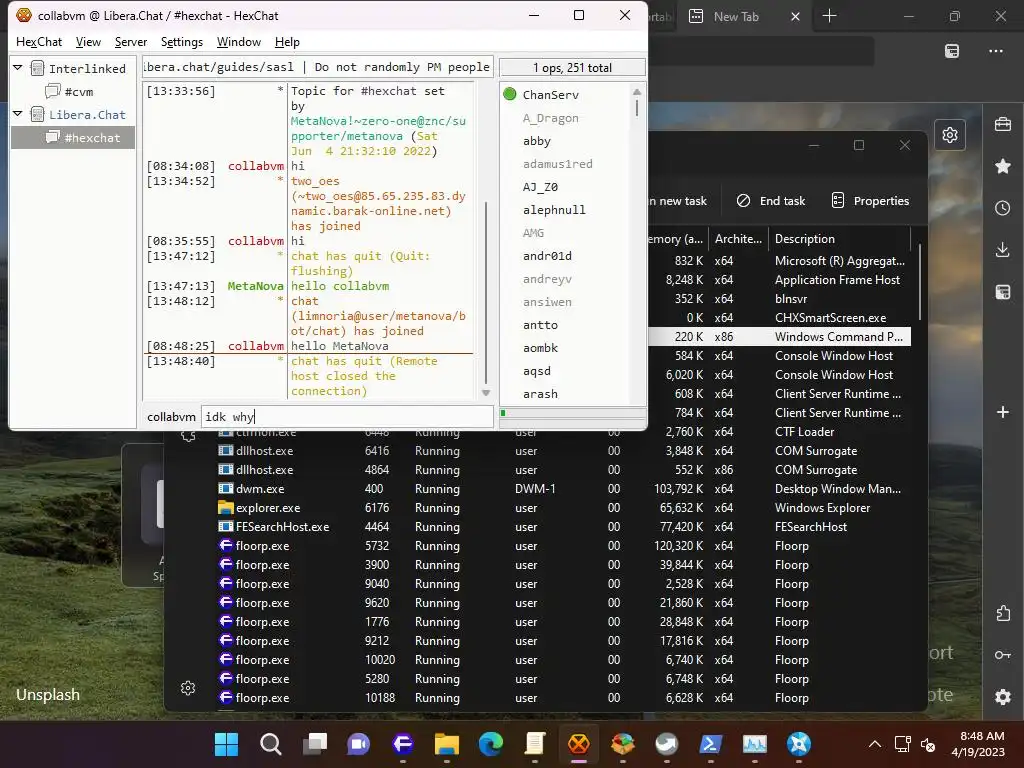Click the channel topic bar
Viewport: 1024px width, 768px height.
coord(318,67)
